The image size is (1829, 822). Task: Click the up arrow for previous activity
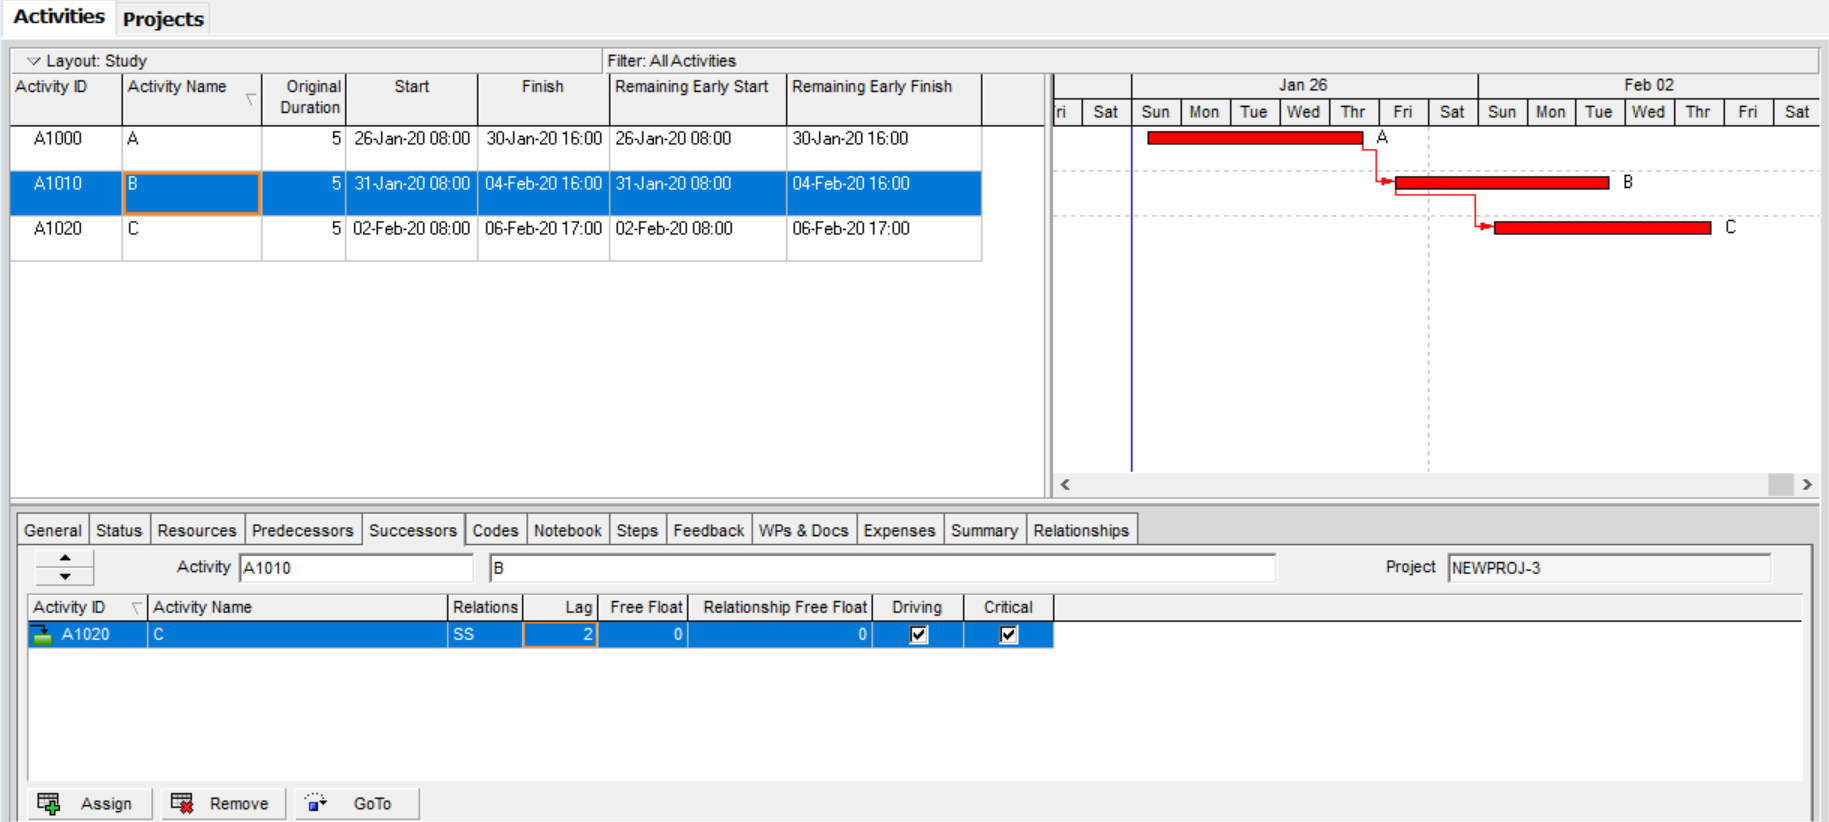pos(65,559)
